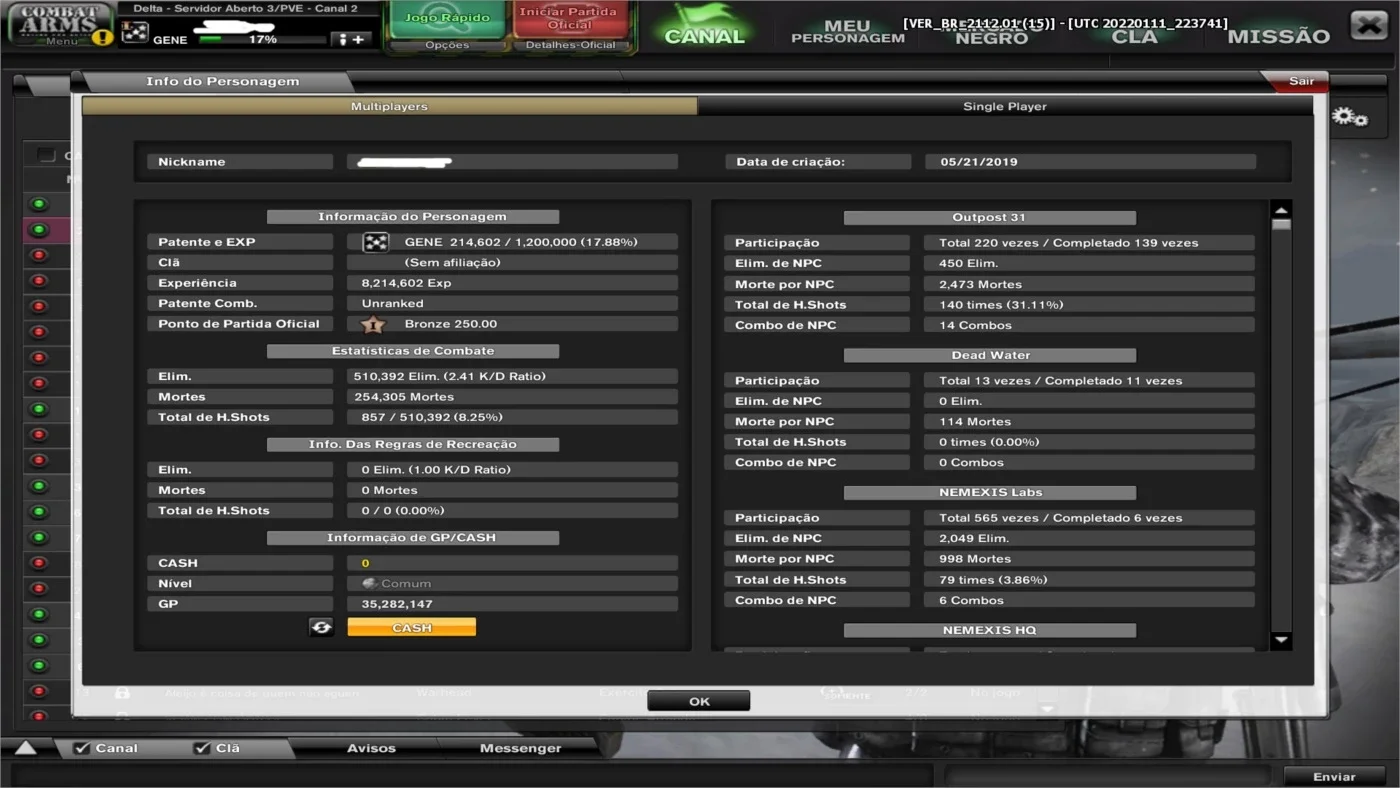This screenshot has width=1400, height=788.
Task: Click the Enviar send button
Action: pyautogui.click(x=1334, y=776)
